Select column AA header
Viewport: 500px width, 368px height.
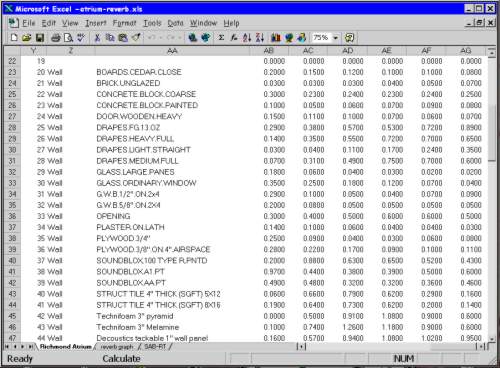tap(172, 51)
